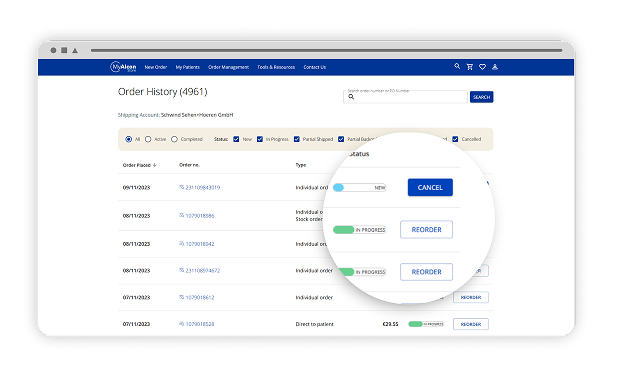Viewport: 618px width, 375px height.
Task: Click the icon beside order 1079018528
Action: pos(181,324)
